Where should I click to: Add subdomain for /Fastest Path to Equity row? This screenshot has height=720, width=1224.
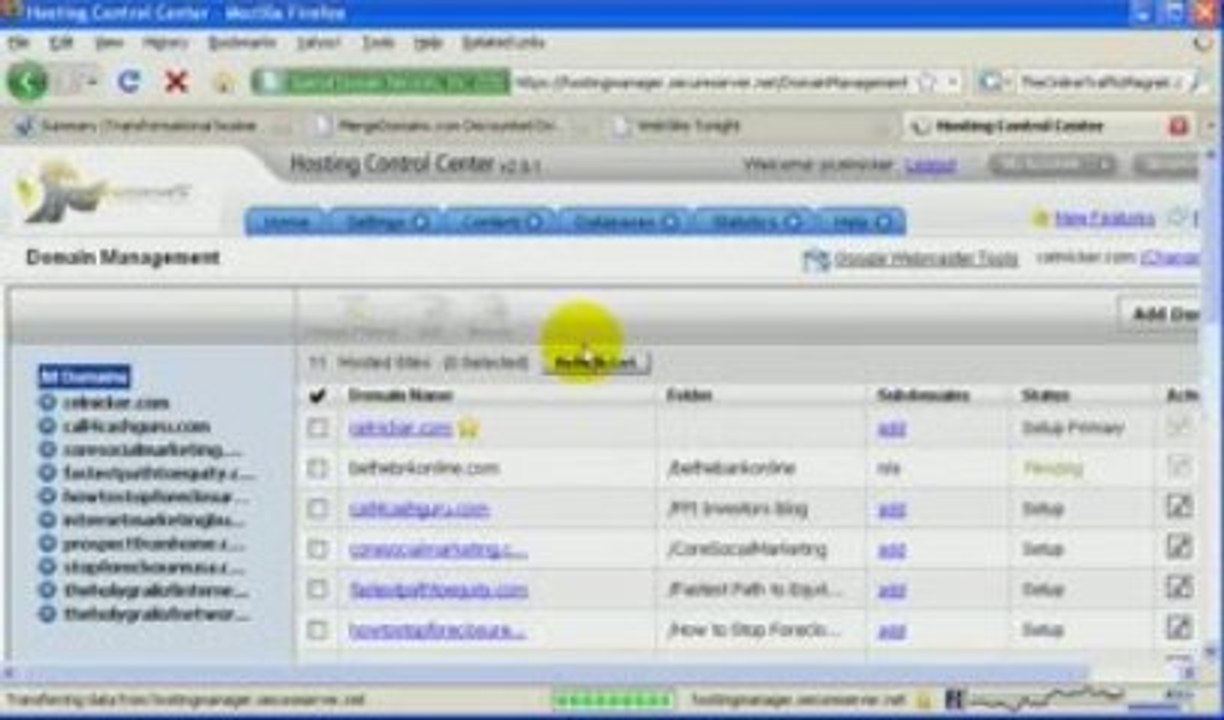coord(891,590)
